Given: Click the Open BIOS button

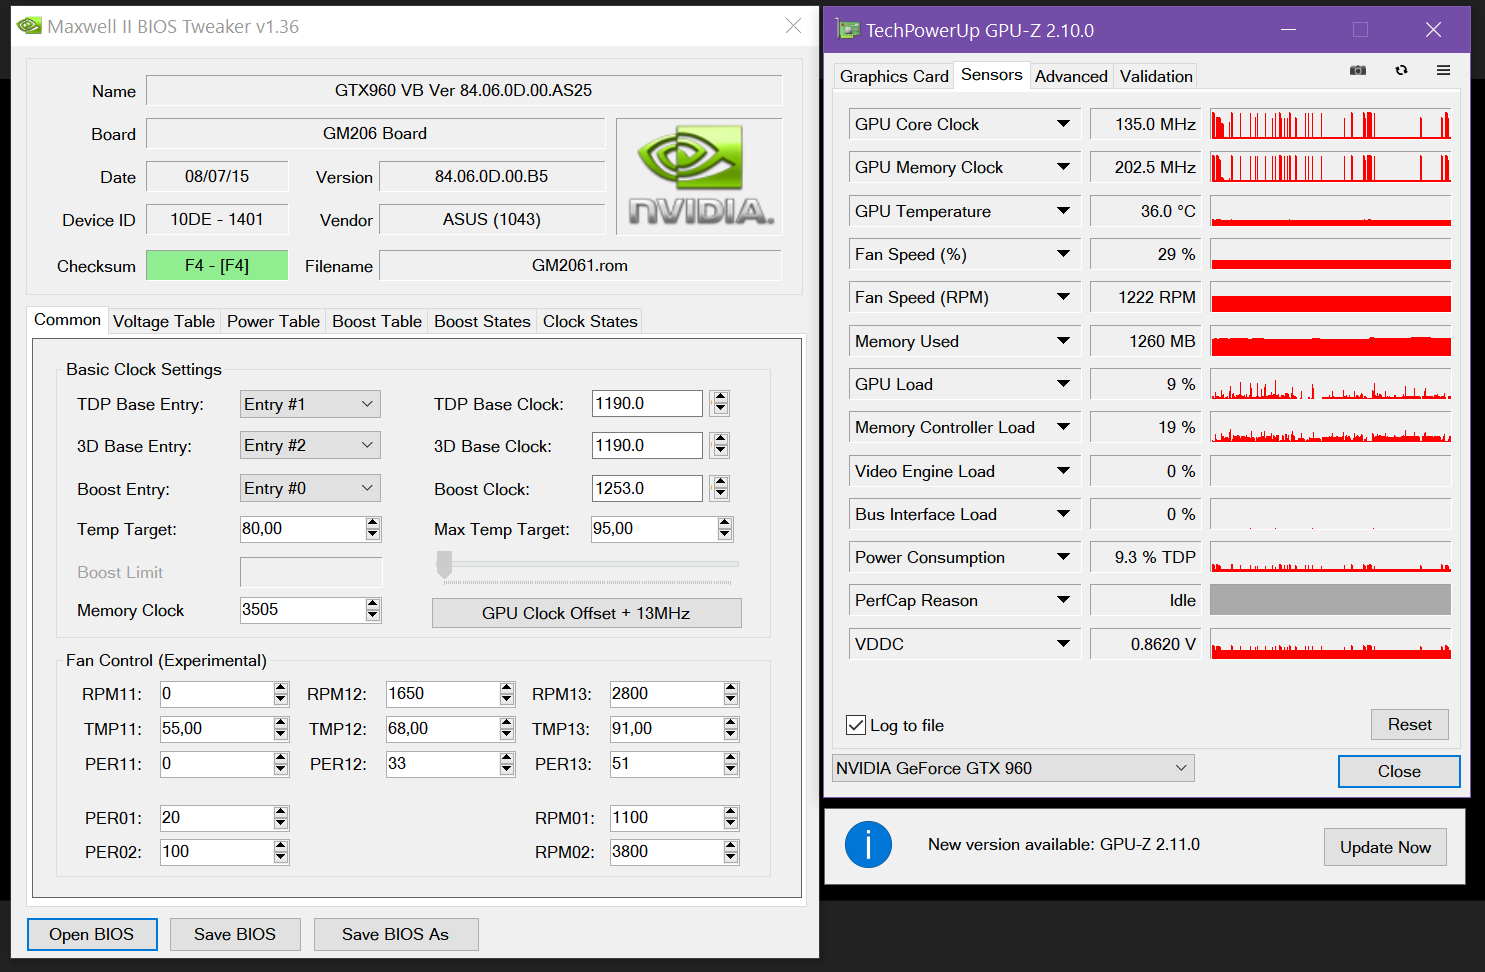Looking at the screenshot, I should tap(92, 934).
